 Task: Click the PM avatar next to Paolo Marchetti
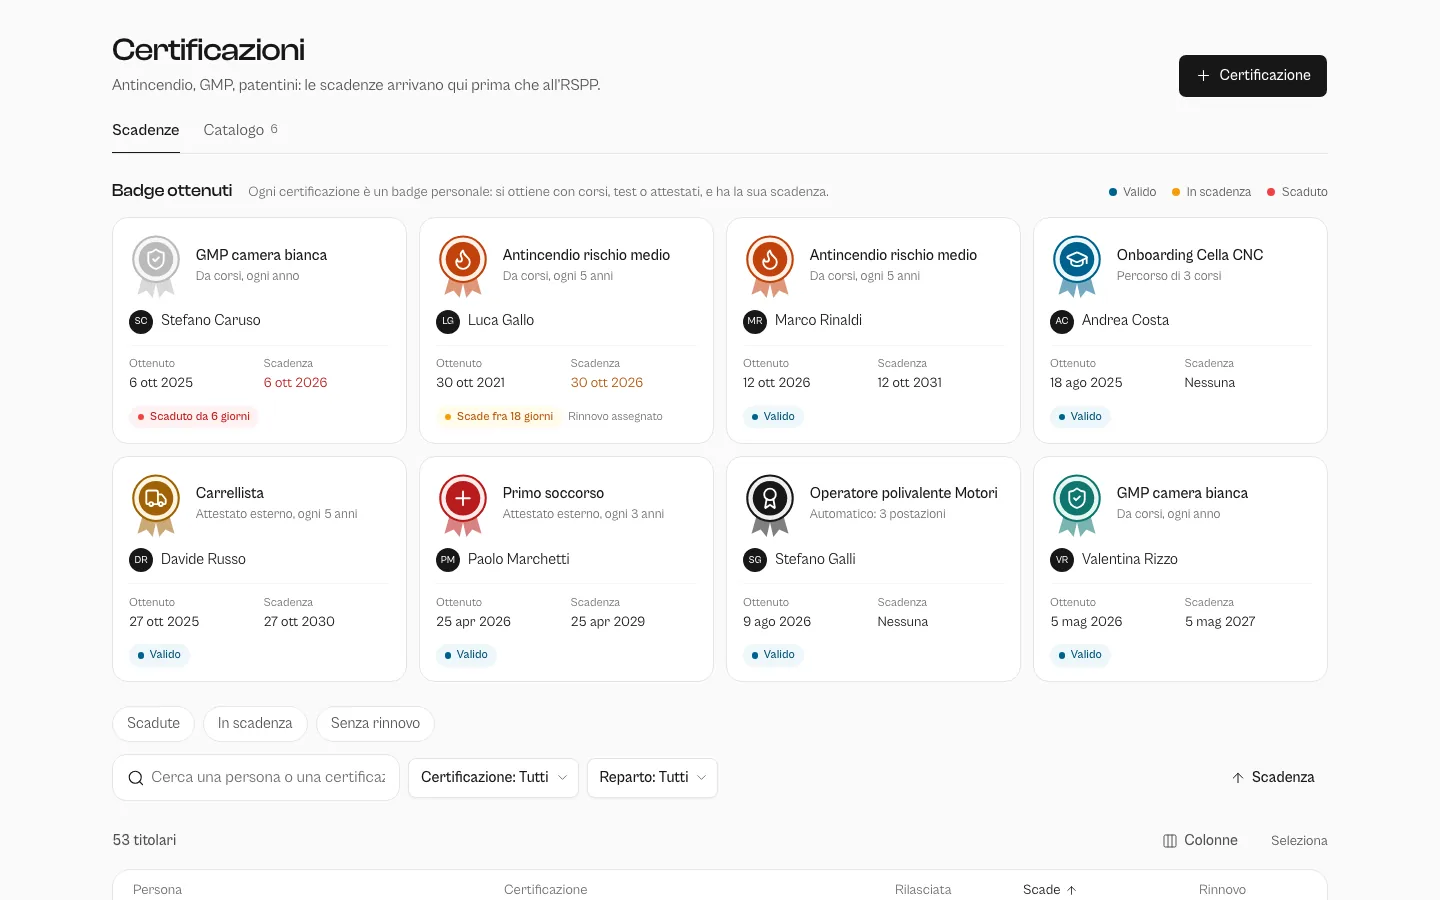point(448,560)
